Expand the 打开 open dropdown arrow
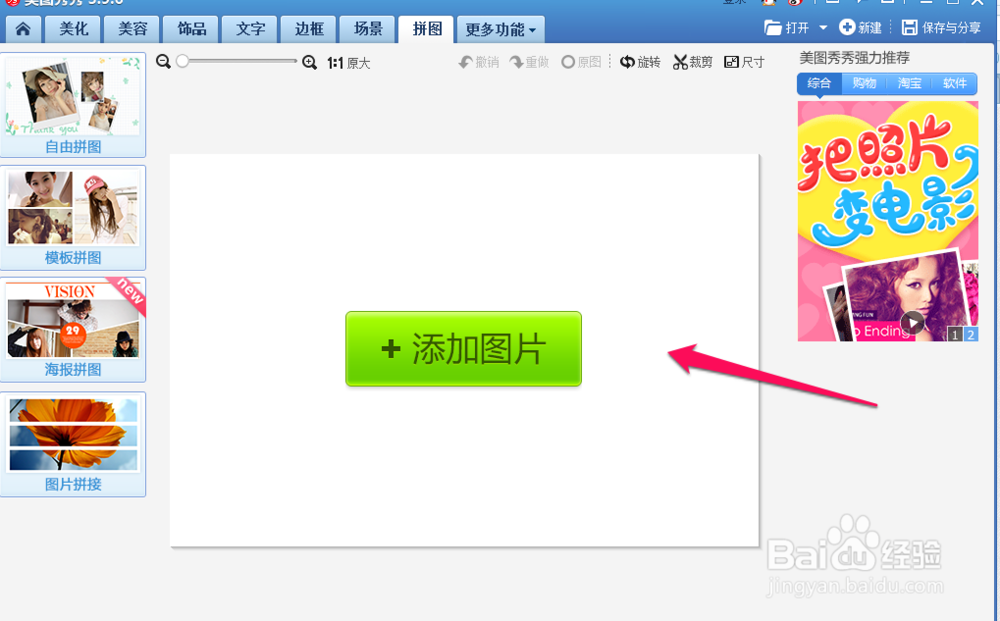This screenshot has height=621, width=1000. [x=821, y=27]
